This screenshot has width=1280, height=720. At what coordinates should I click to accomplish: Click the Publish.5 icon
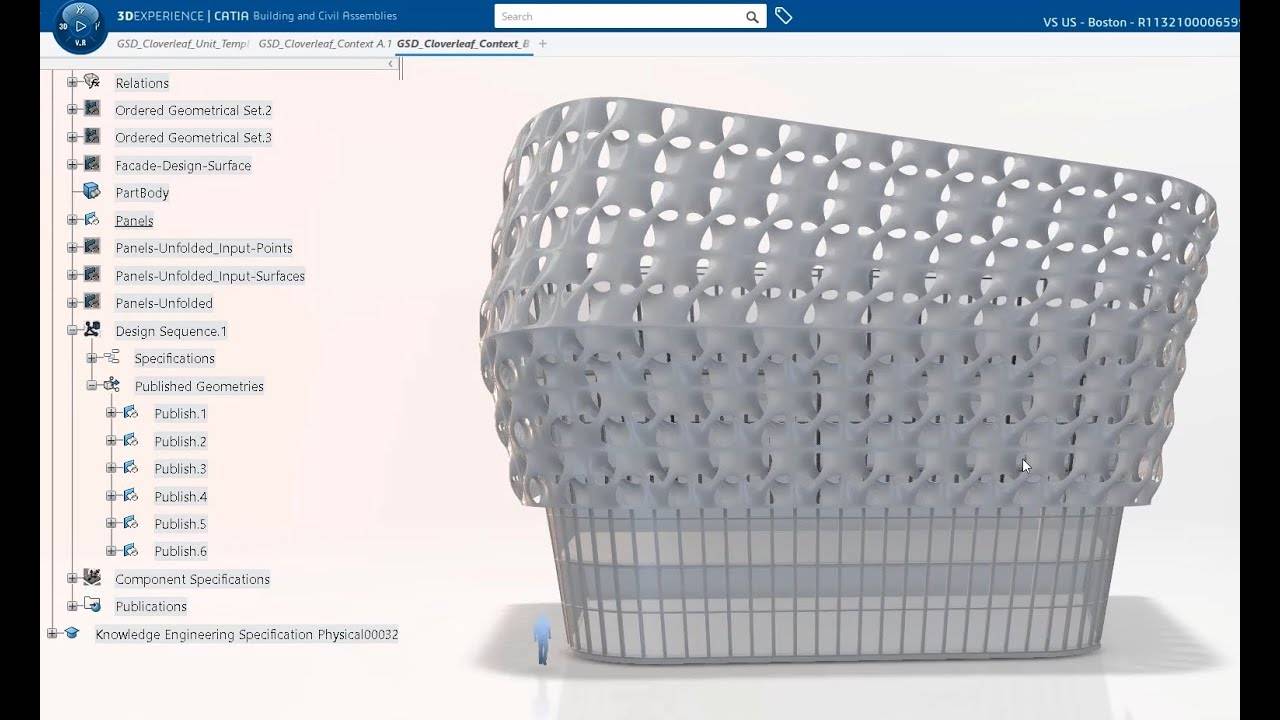[x=131, y=523]
